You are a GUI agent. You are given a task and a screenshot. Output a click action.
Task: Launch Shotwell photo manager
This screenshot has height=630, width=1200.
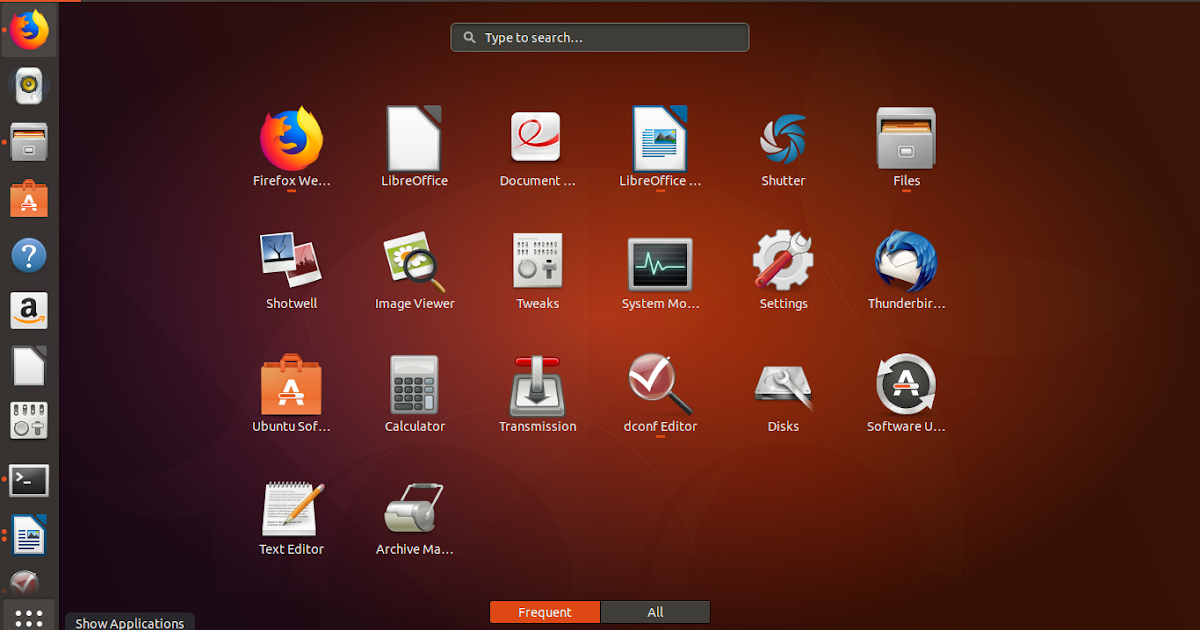click(291, 262)
